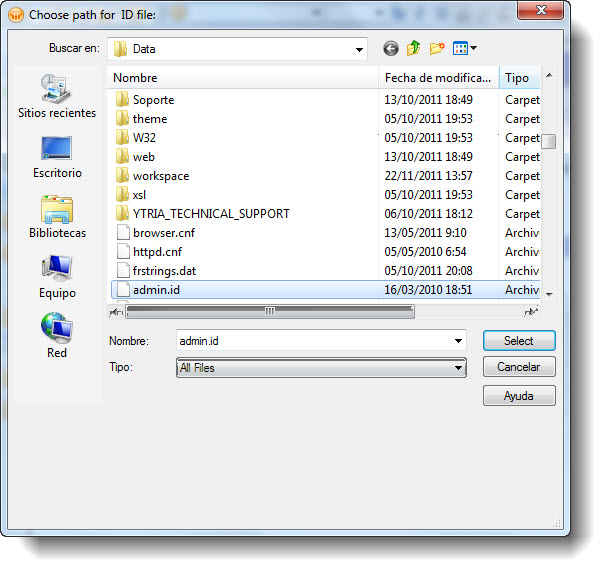Open Bibliotecas in sidebar
Screen dimensions: 611x577
point(57,217)
